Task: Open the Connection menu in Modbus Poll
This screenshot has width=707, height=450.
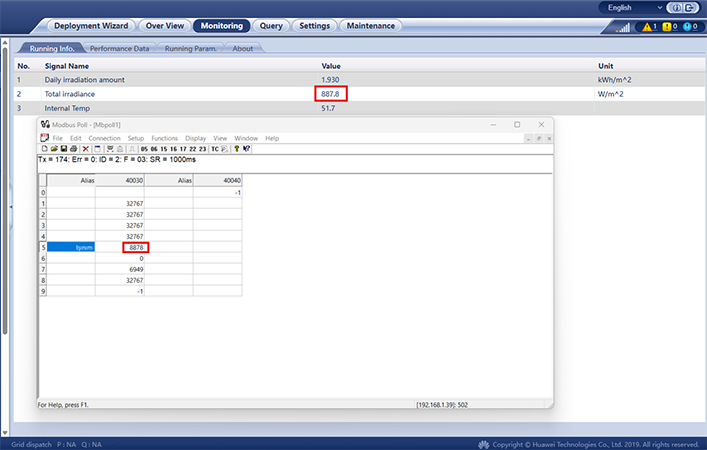Action: [104, 138]
